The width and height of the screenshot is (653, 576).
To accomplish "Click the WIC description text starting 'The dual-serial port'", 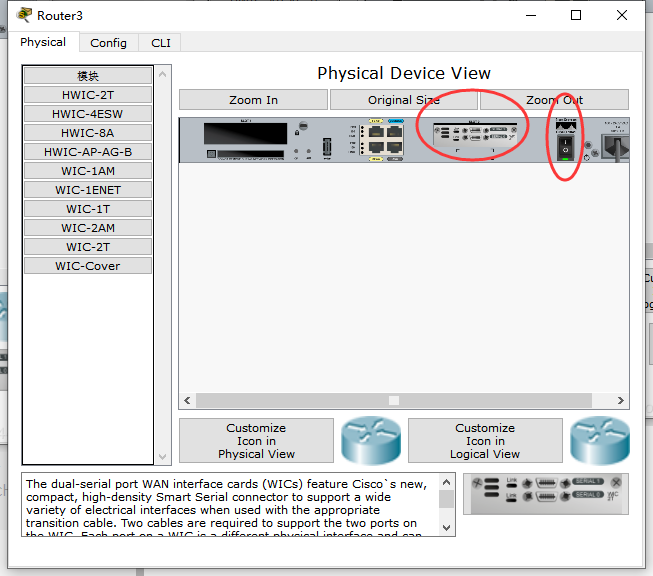I will 227,506.
